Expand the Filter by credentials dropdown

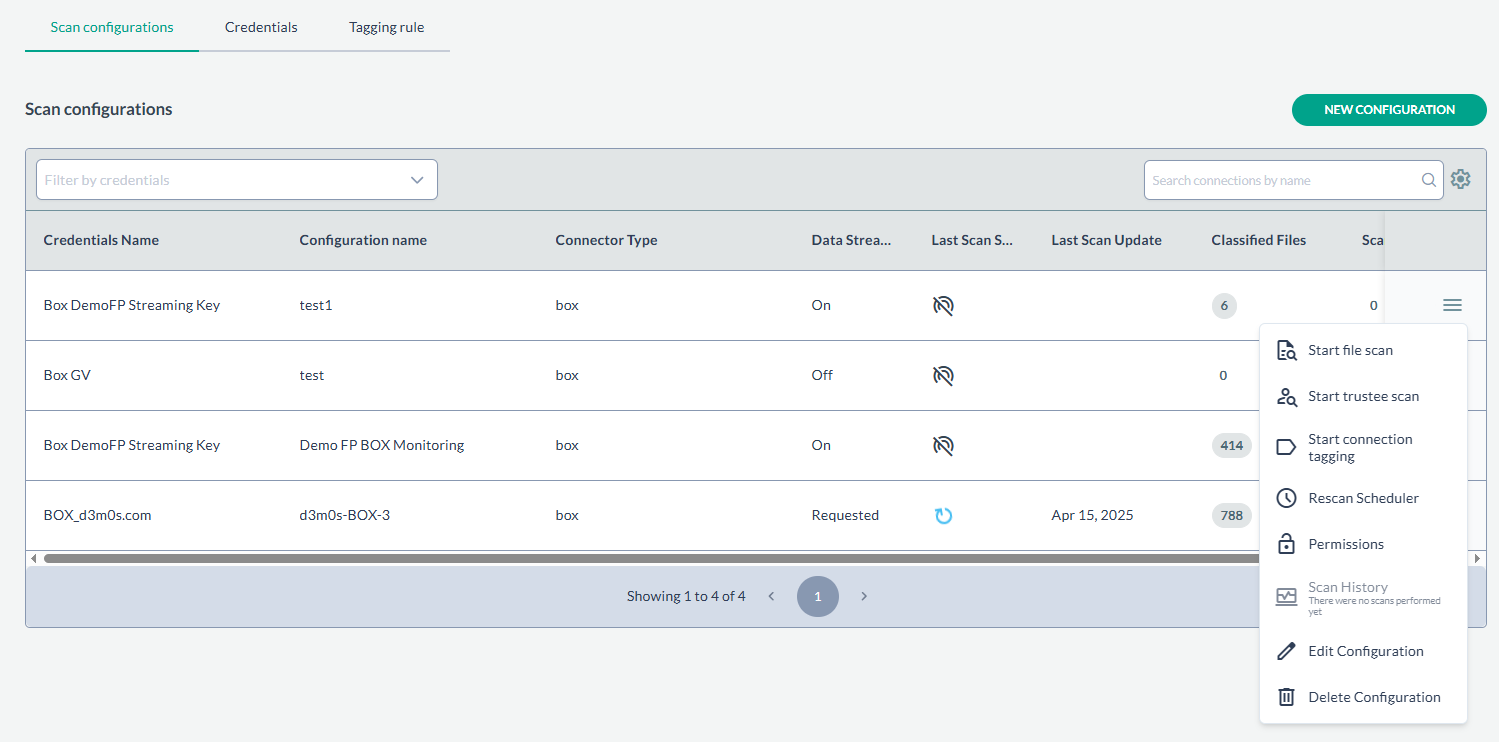(x=417, y=180)
